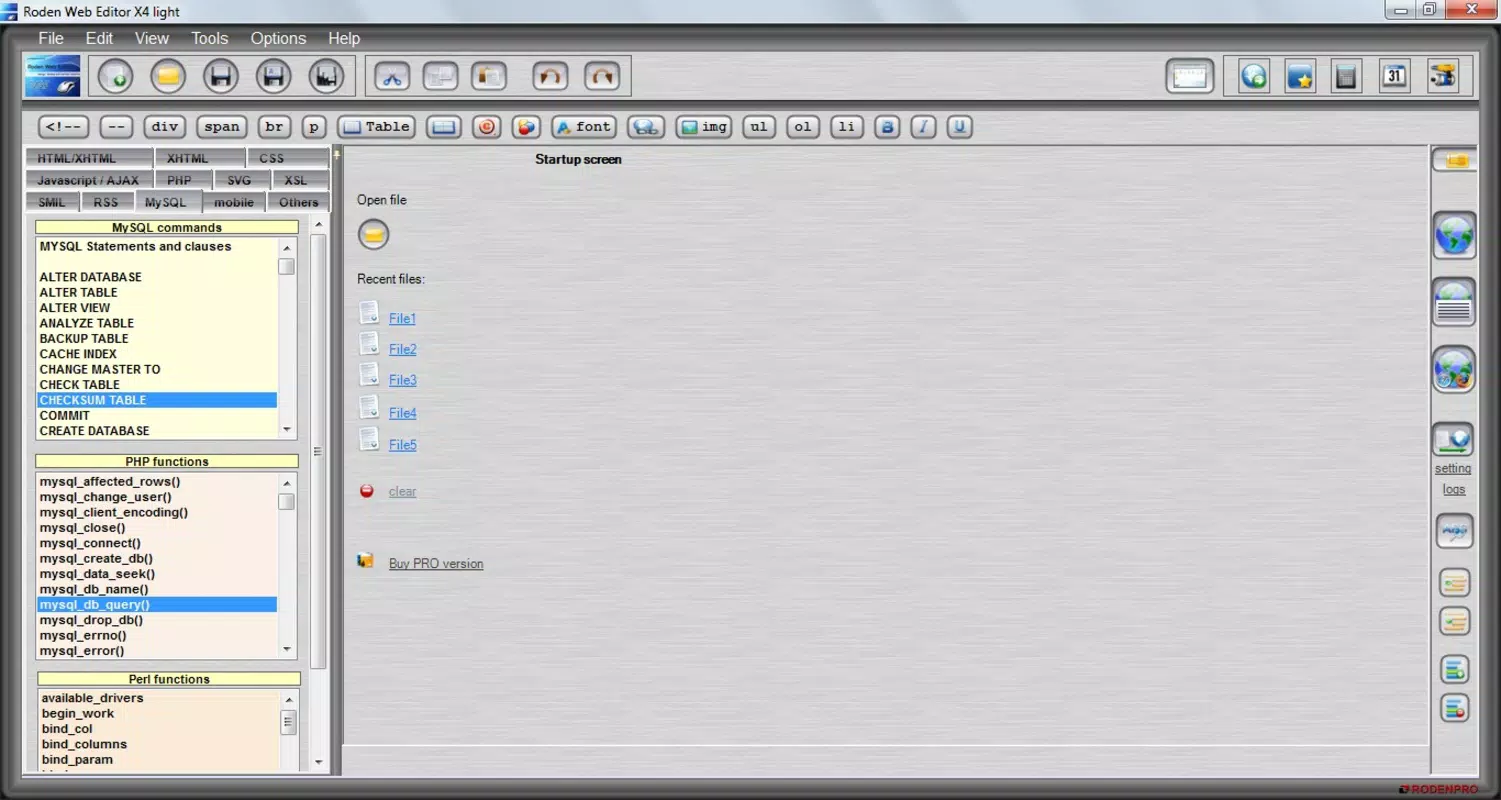1501x800 pixels.
Task: Click up arrow of PHP functions scrollbar
Action: [287, 481]
